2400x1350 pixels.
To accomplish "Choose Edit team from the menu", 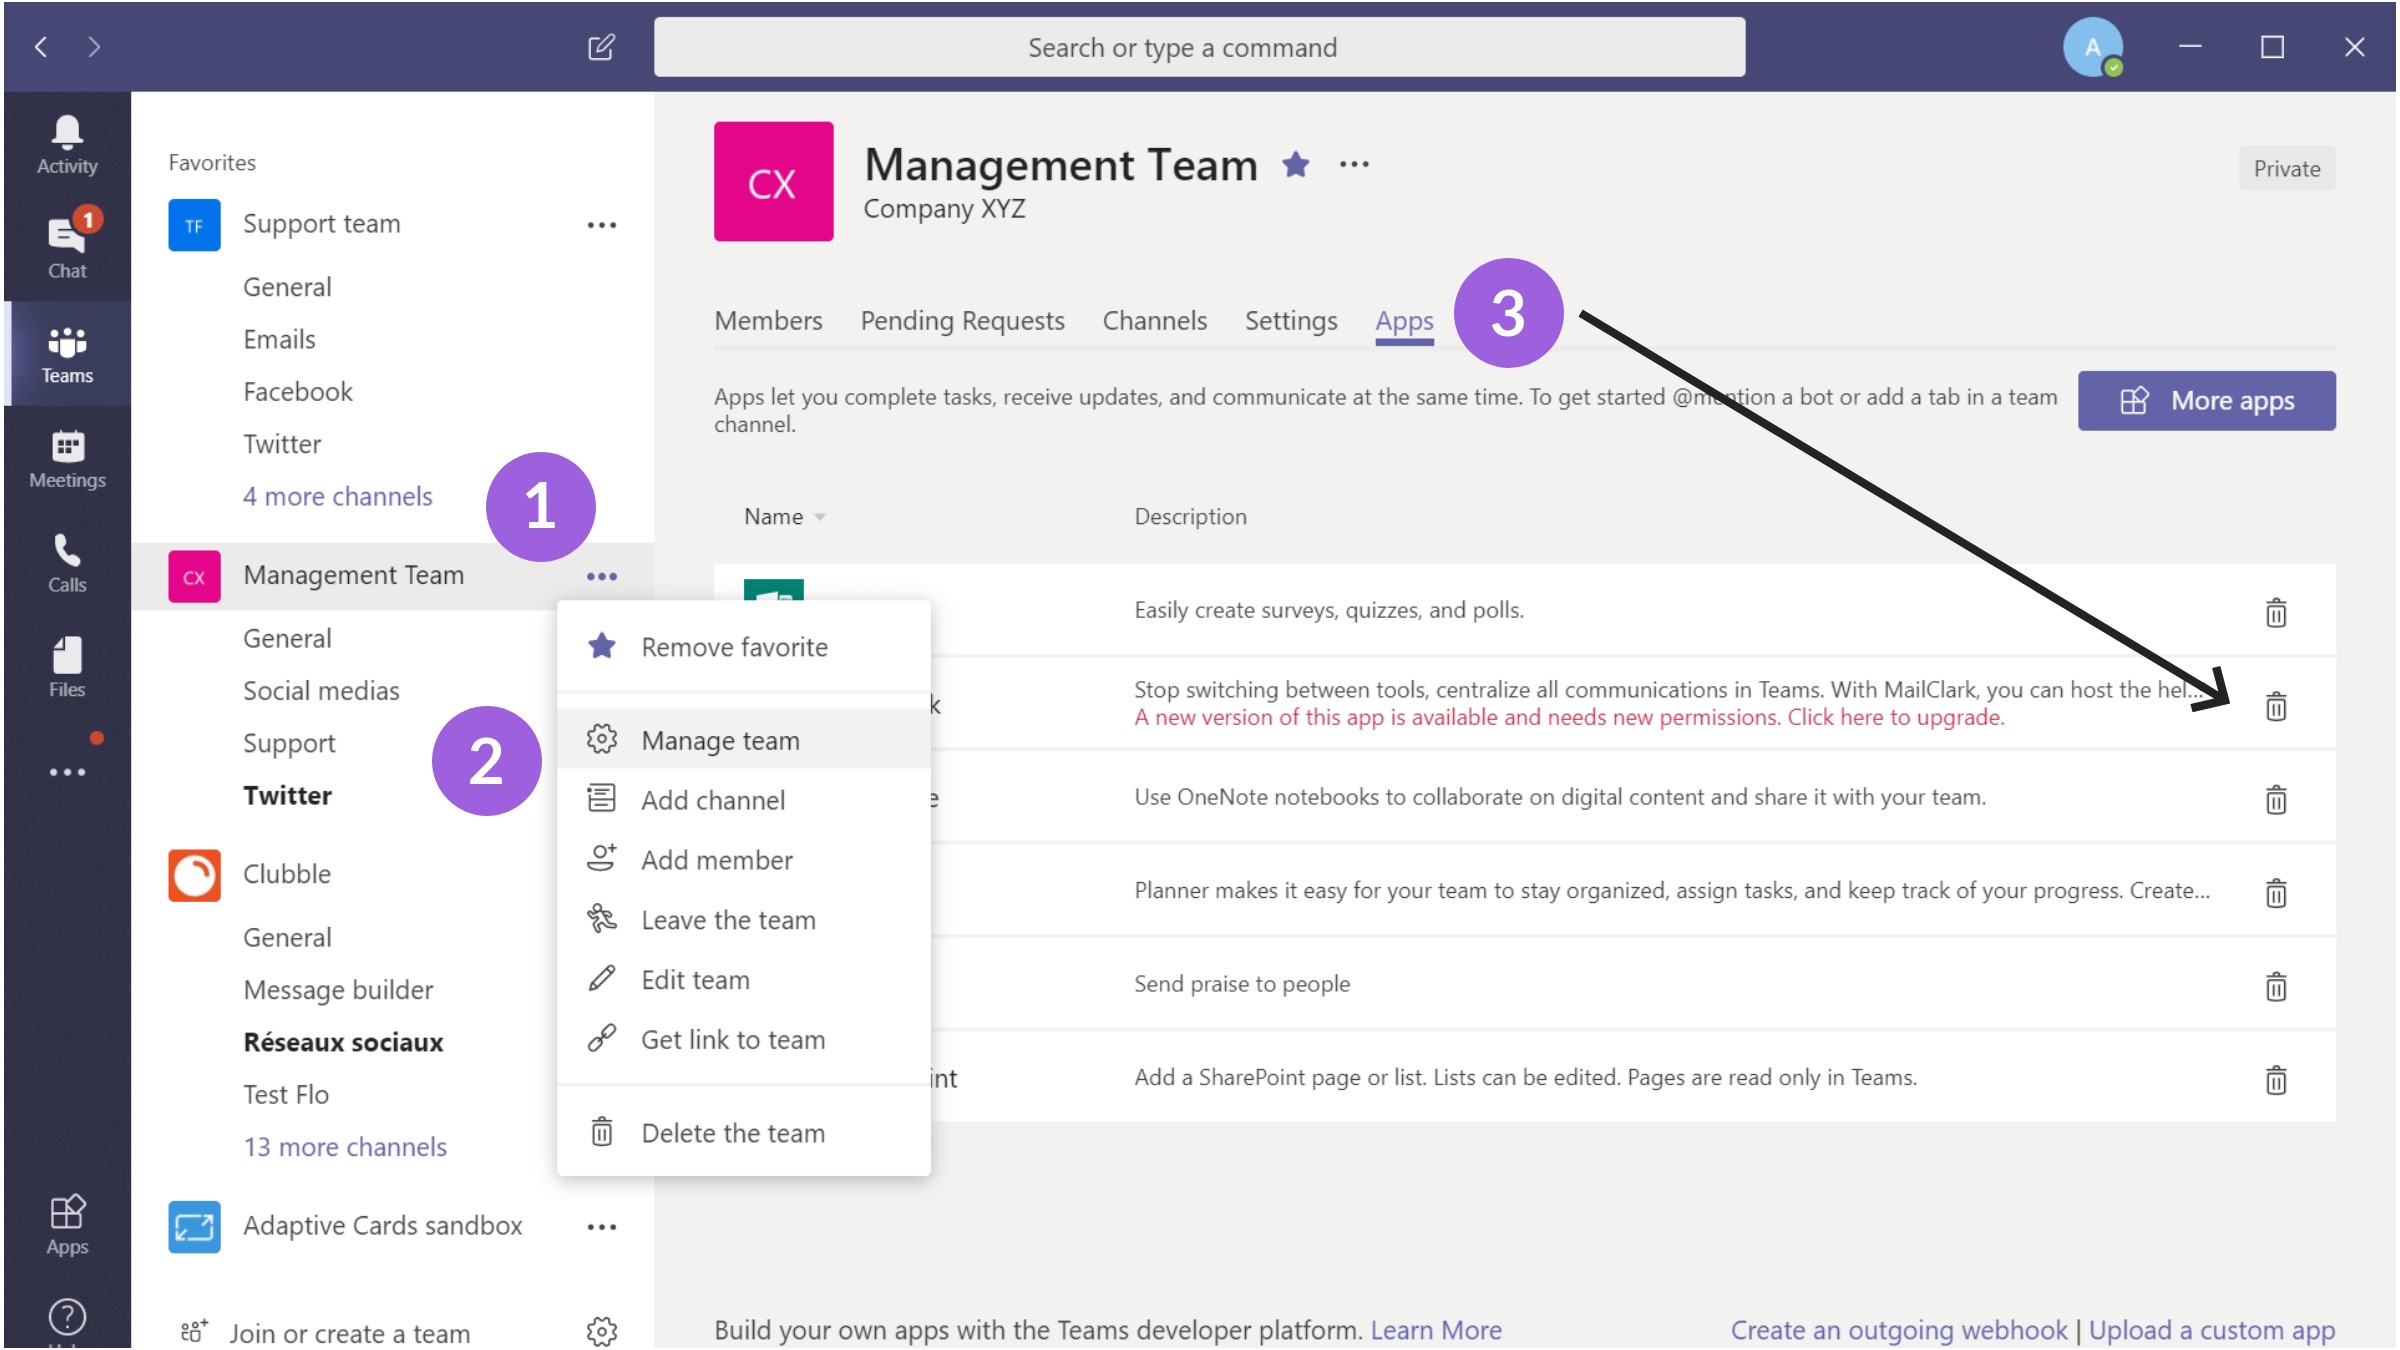I will click(x=743, y=980).
